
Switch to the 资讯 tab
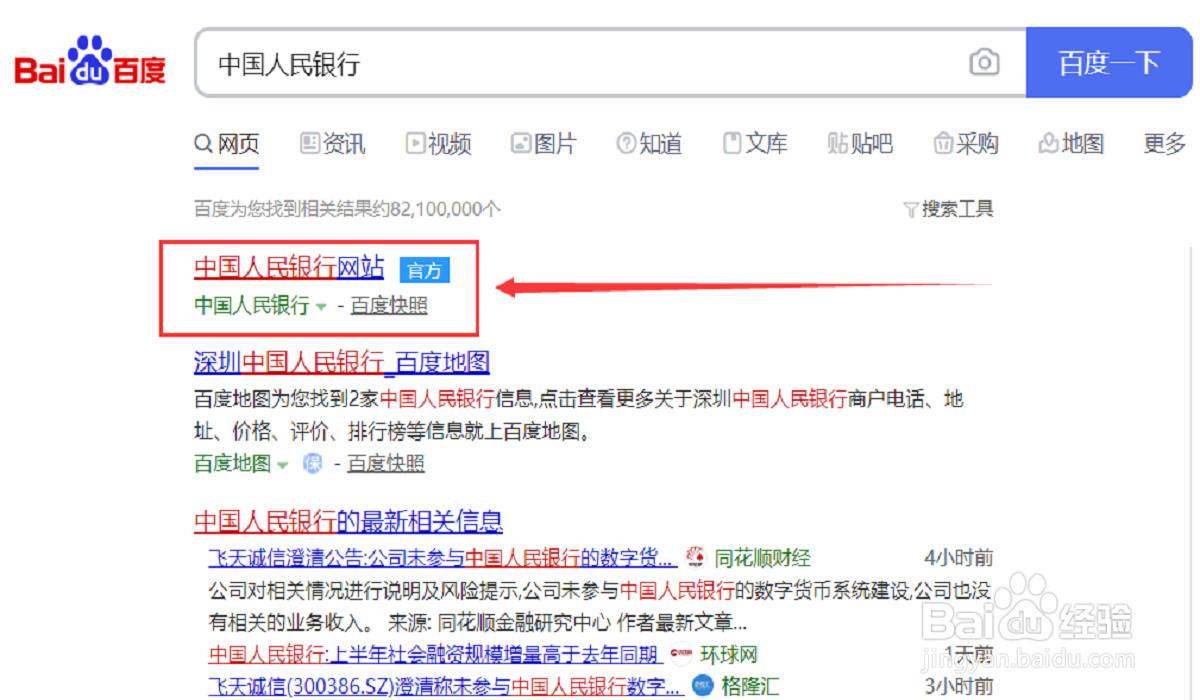(333, 144)
